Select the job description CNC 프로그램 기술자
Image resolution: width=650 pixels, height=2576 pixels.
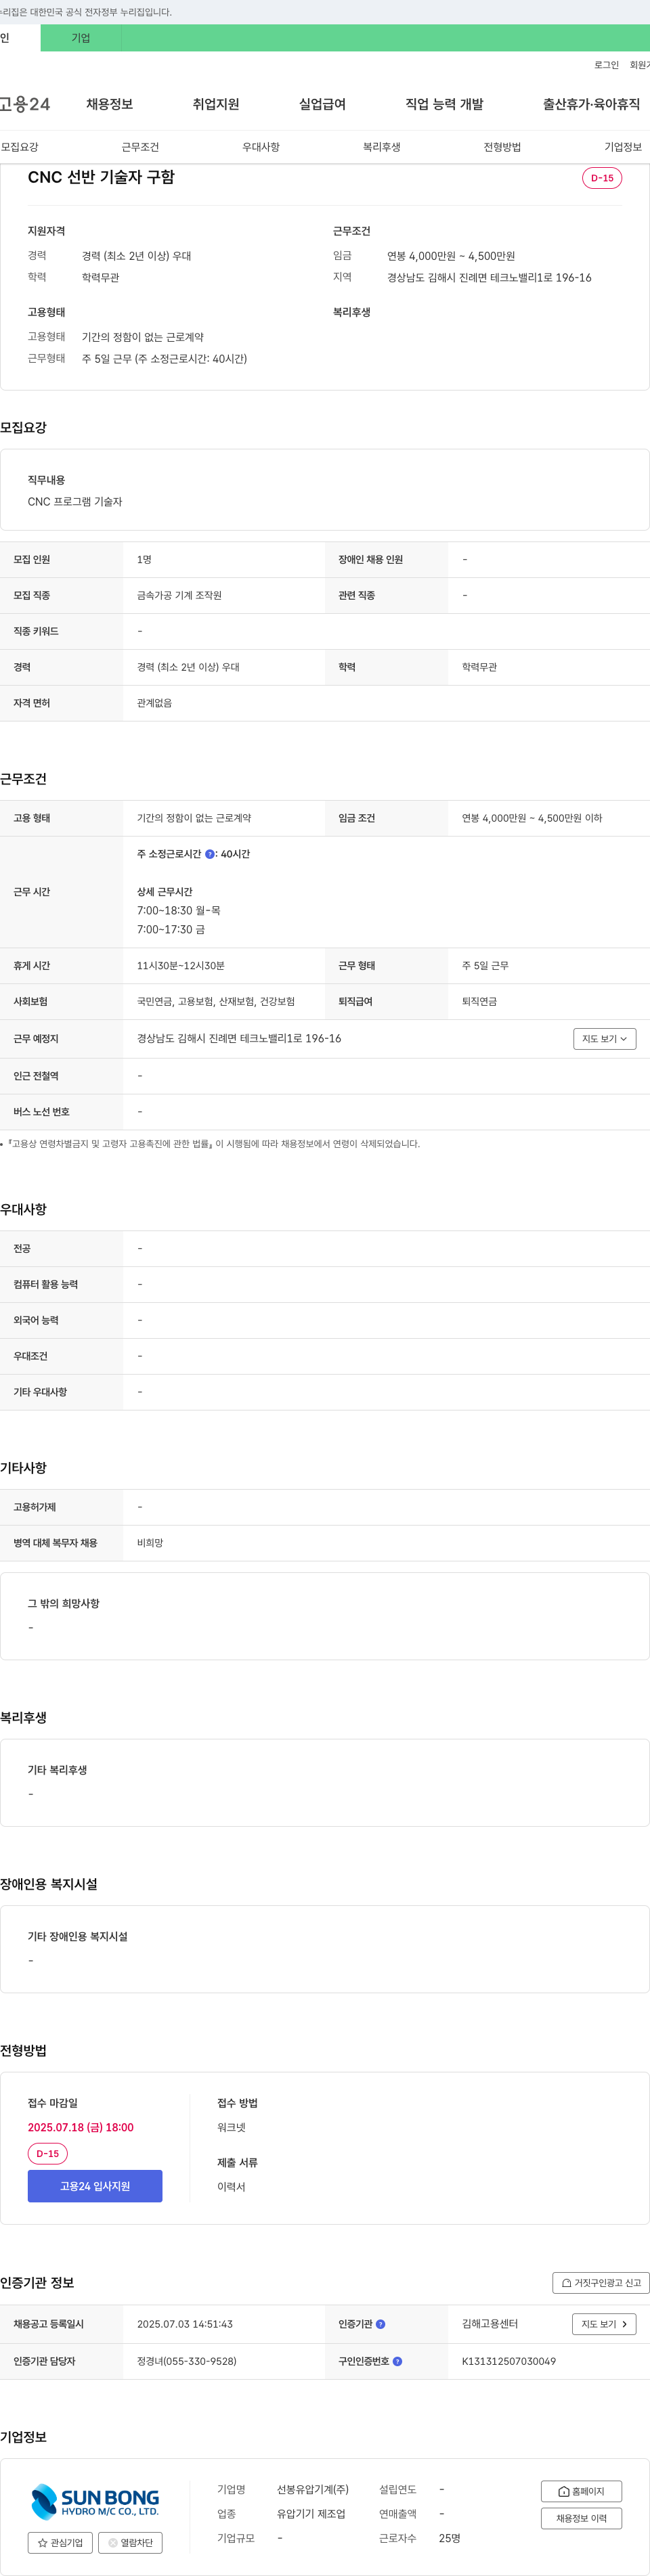pos(75,502)
